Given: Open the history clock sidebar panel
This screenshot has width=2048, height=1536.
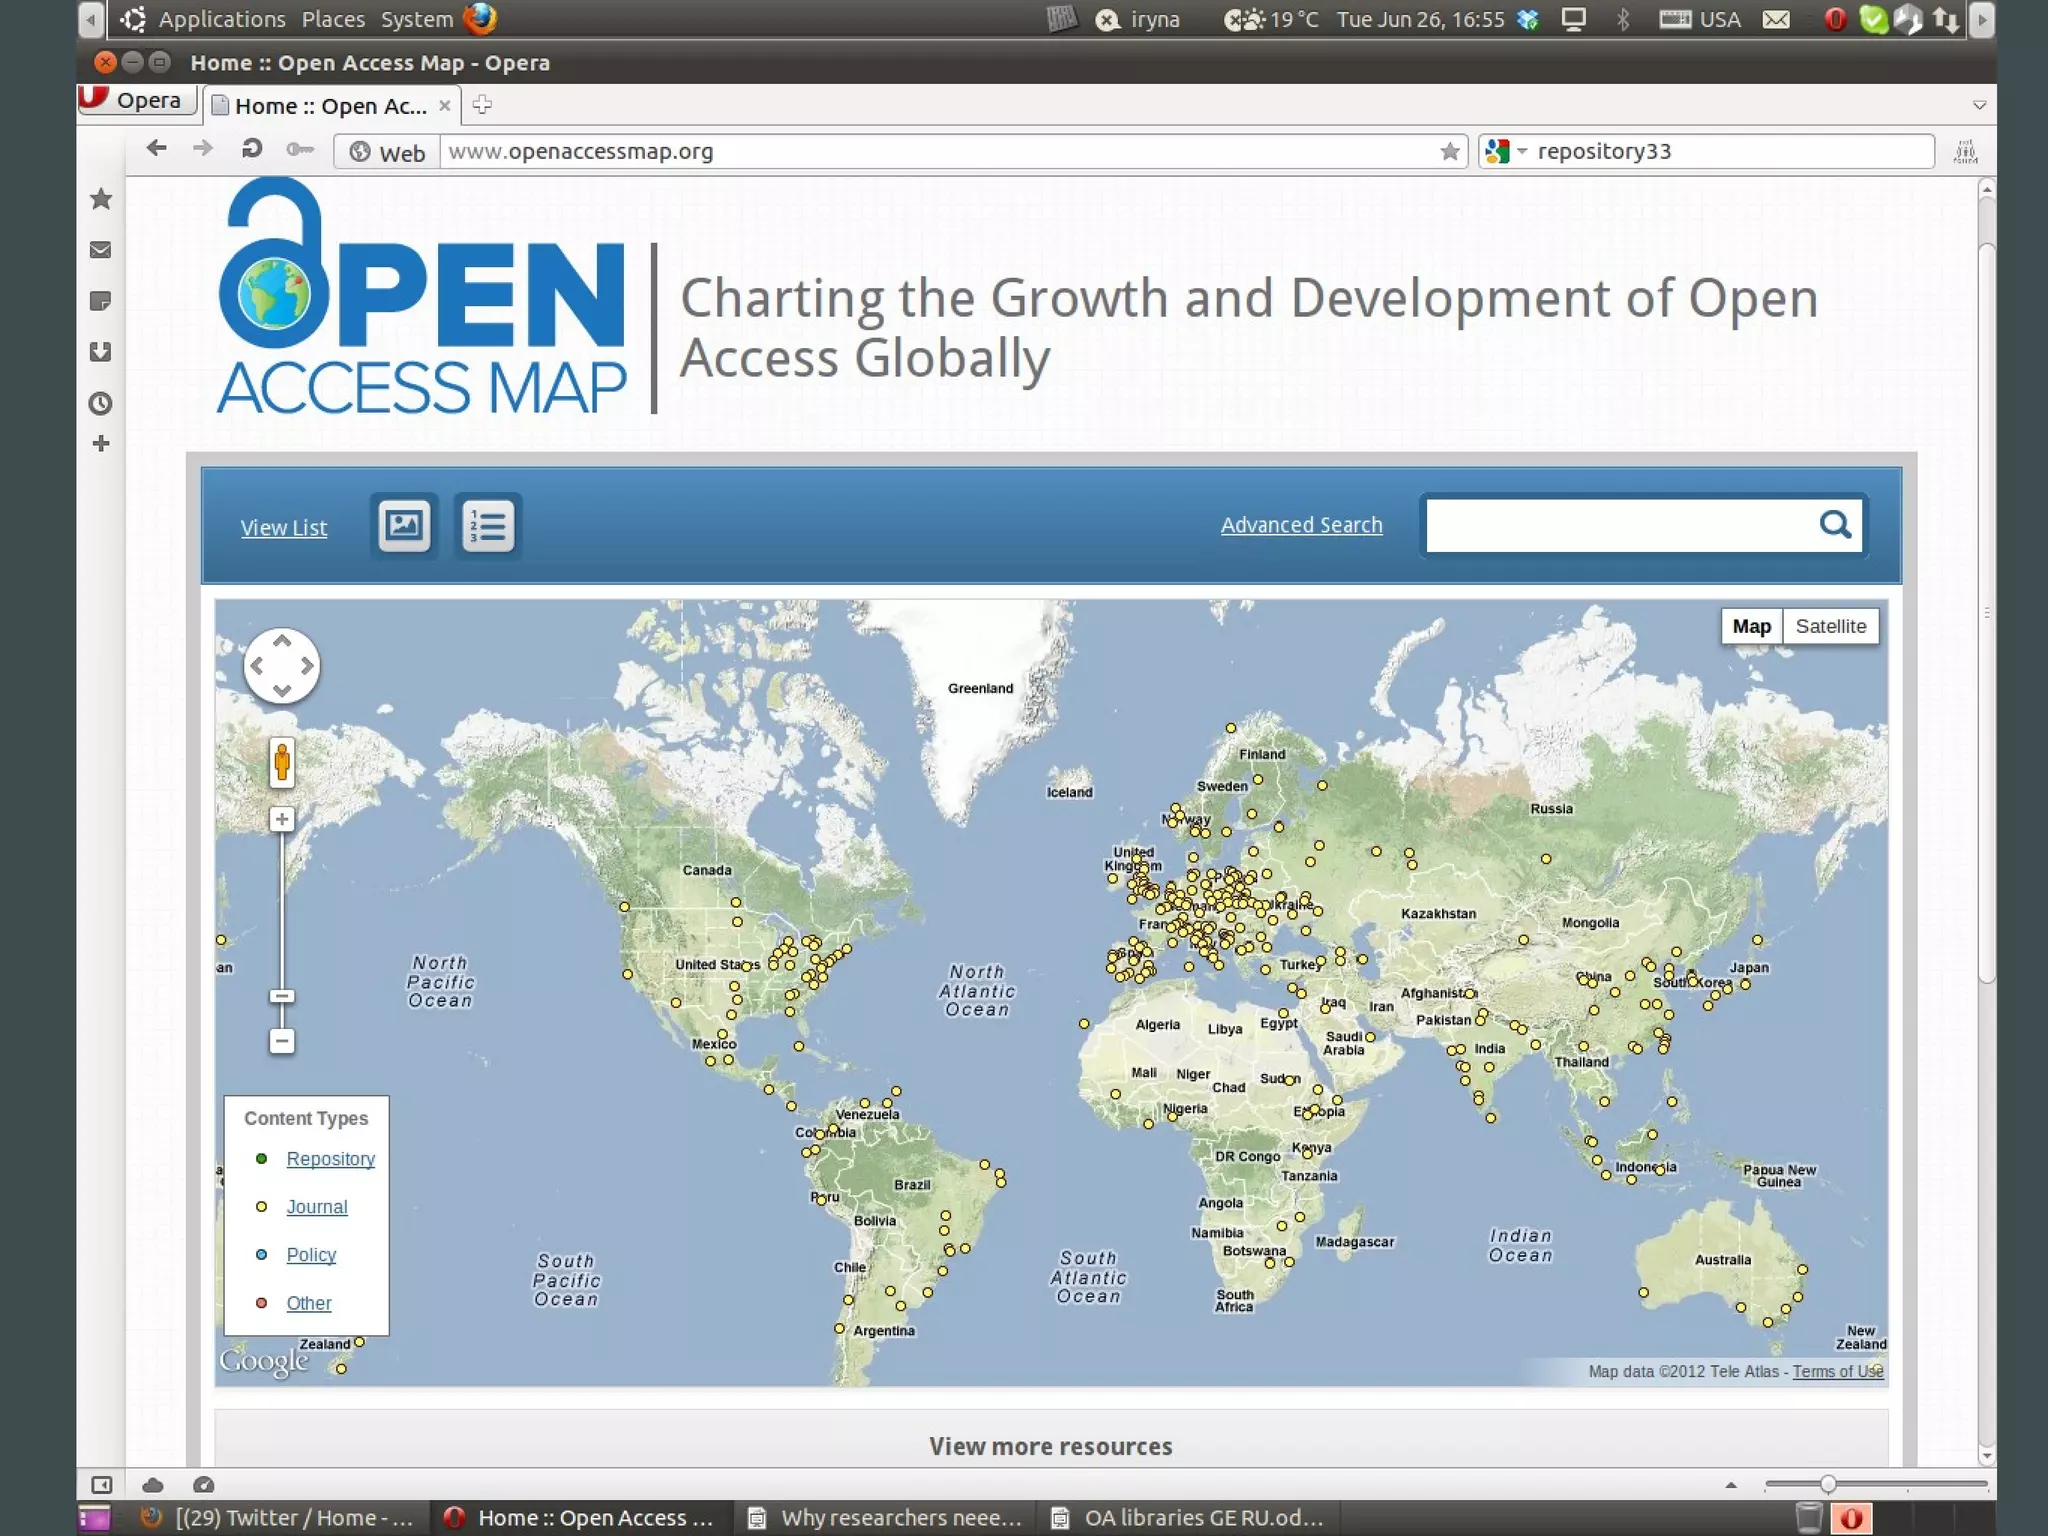Looking at the screenshot, I should pos(101,403).
